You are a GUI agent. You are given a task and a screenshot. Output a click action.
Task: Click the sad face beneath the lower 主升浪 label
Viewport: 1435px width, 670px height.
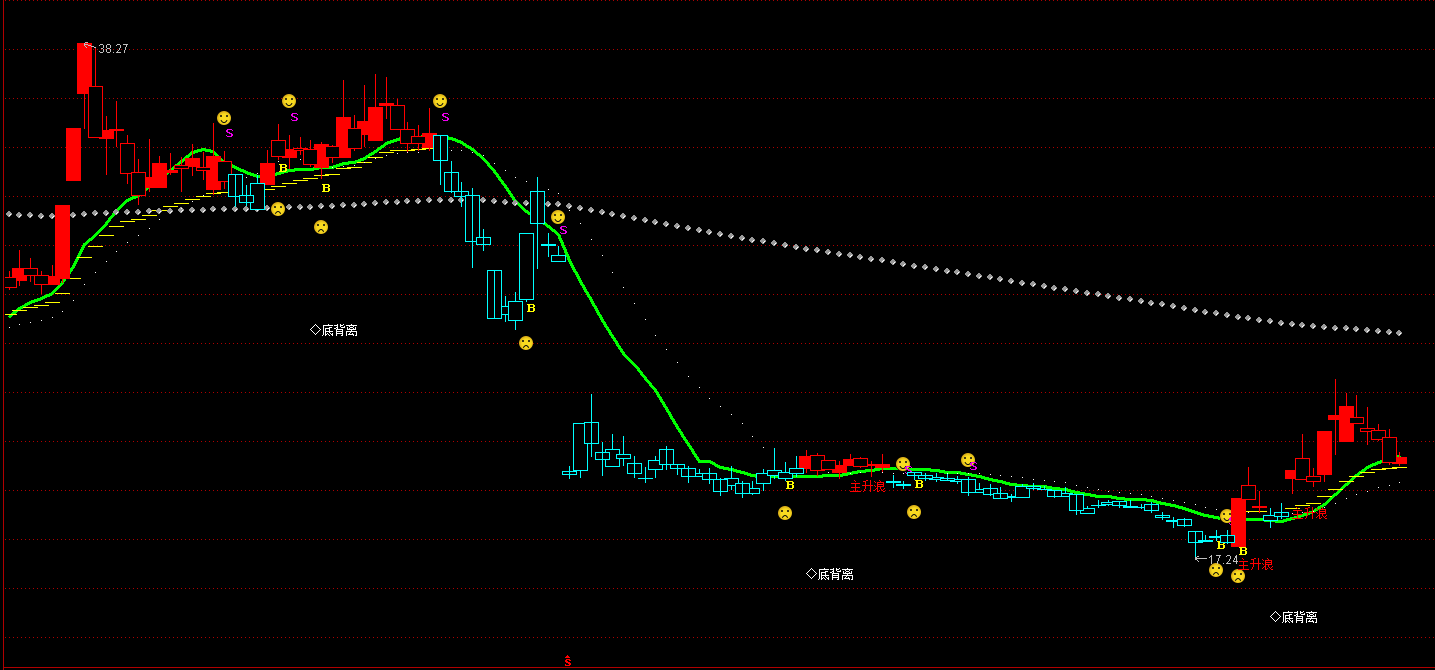coord(1238,576)
